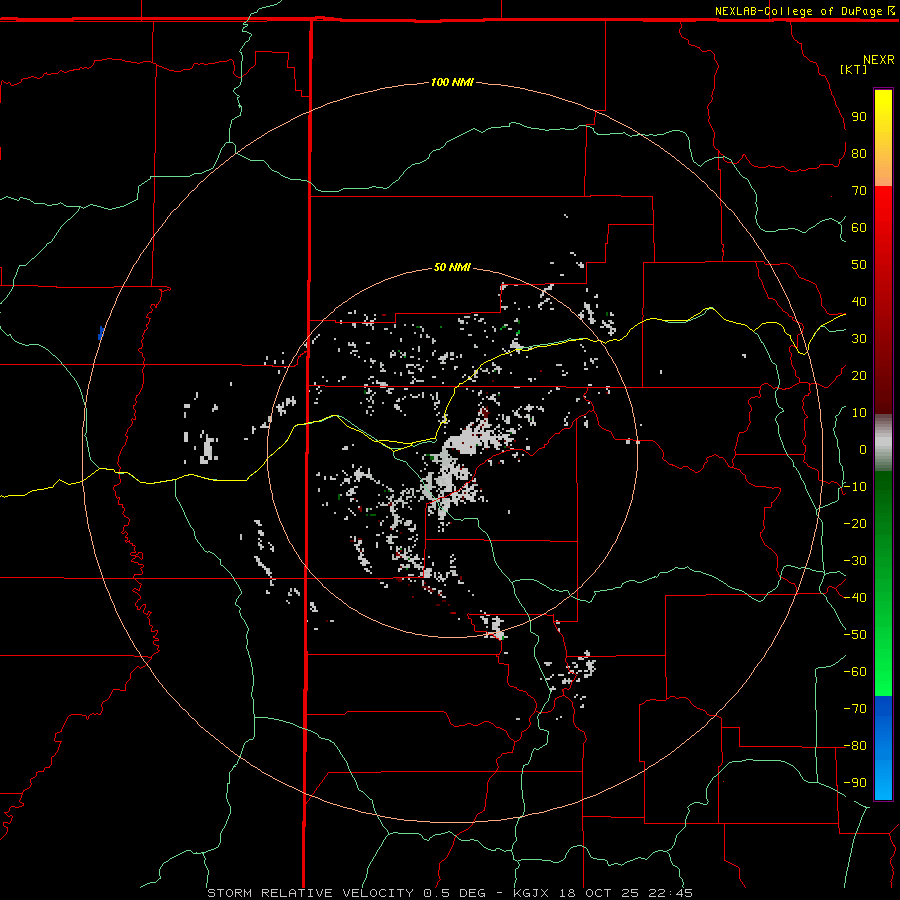Image resolution: width=900 pixels, height=900 pixels.
Task: Click the 90 knot value on color scale
Action: (859, 117)
